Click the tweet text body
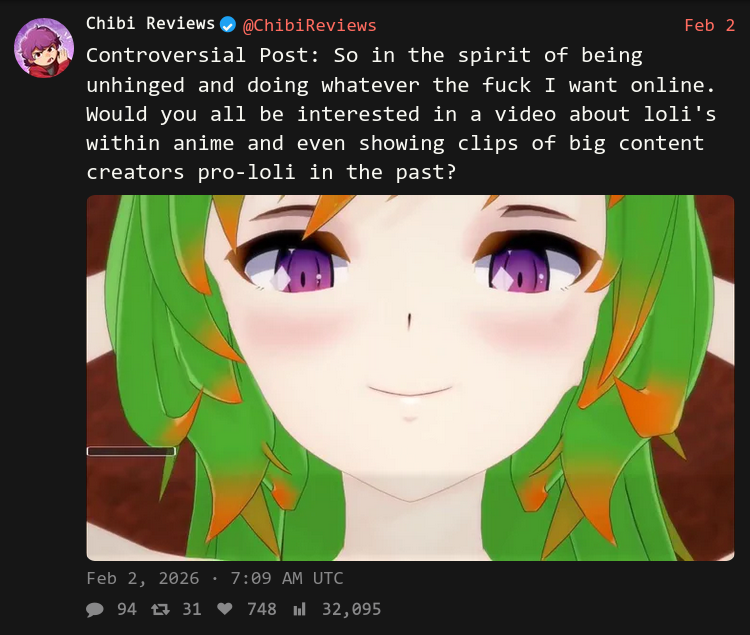The height and width of the screenshot is (635, 750). [401, 114]
